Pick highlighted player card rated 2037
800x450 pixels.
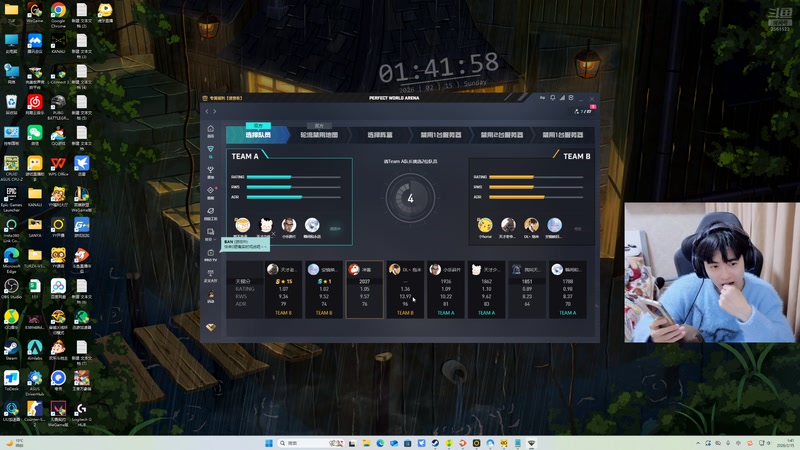(364, 290)
